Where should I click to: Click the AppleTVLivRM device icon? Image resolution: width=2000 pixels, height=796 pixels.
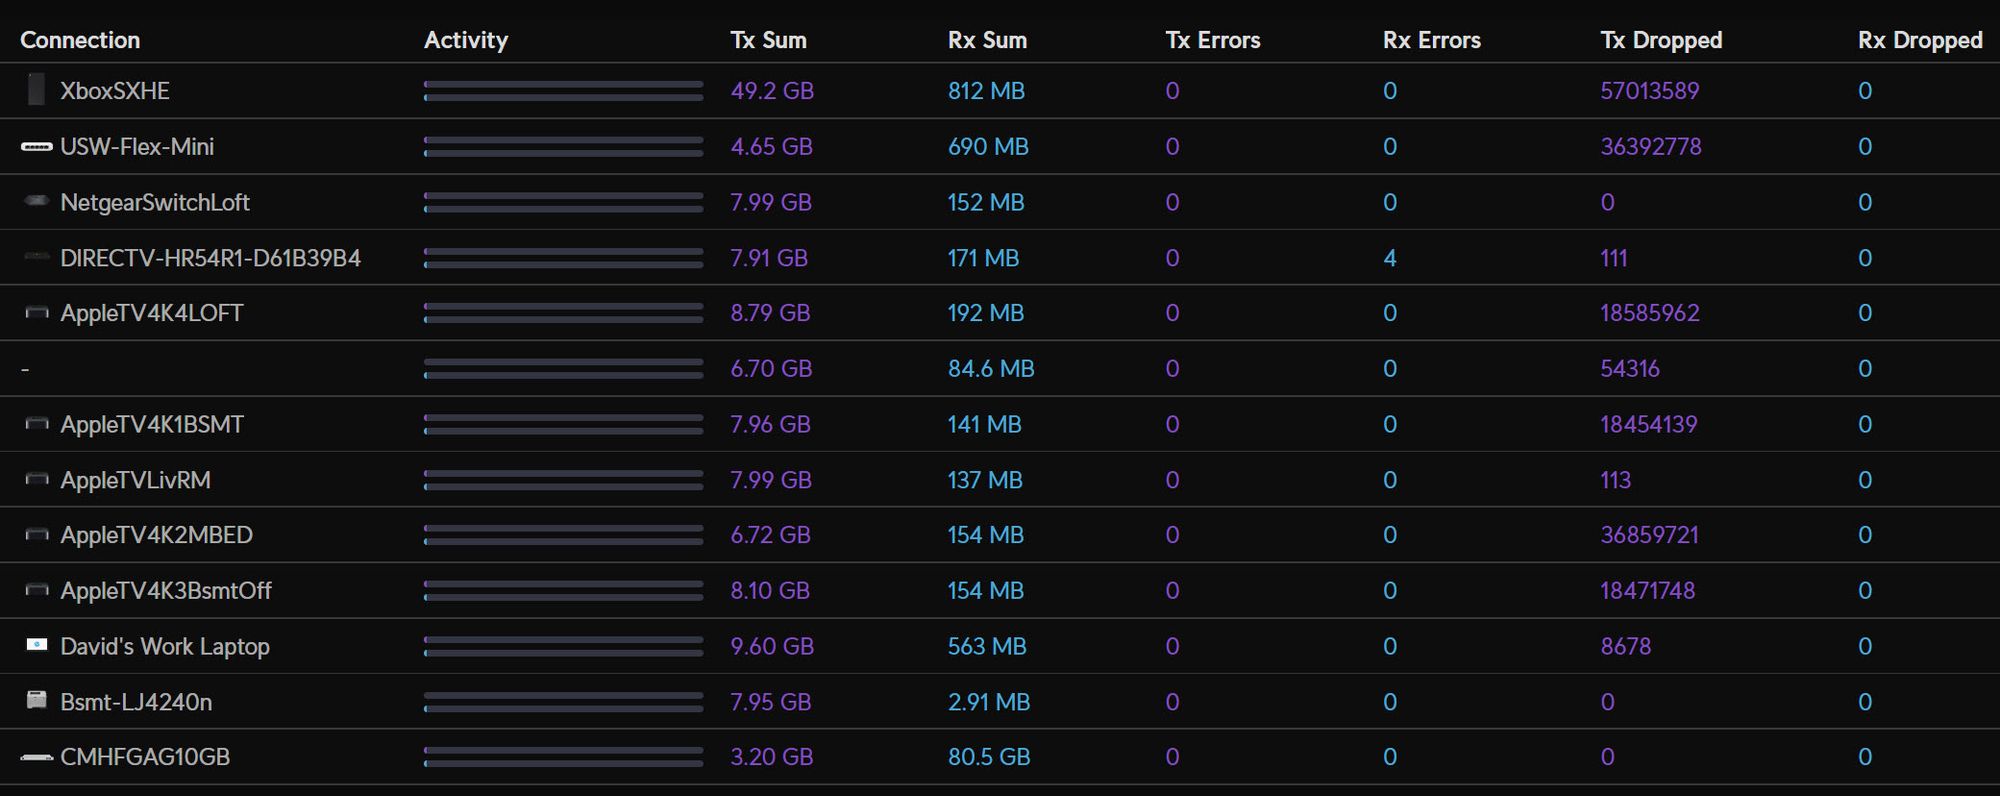click(x=36, y=480)
